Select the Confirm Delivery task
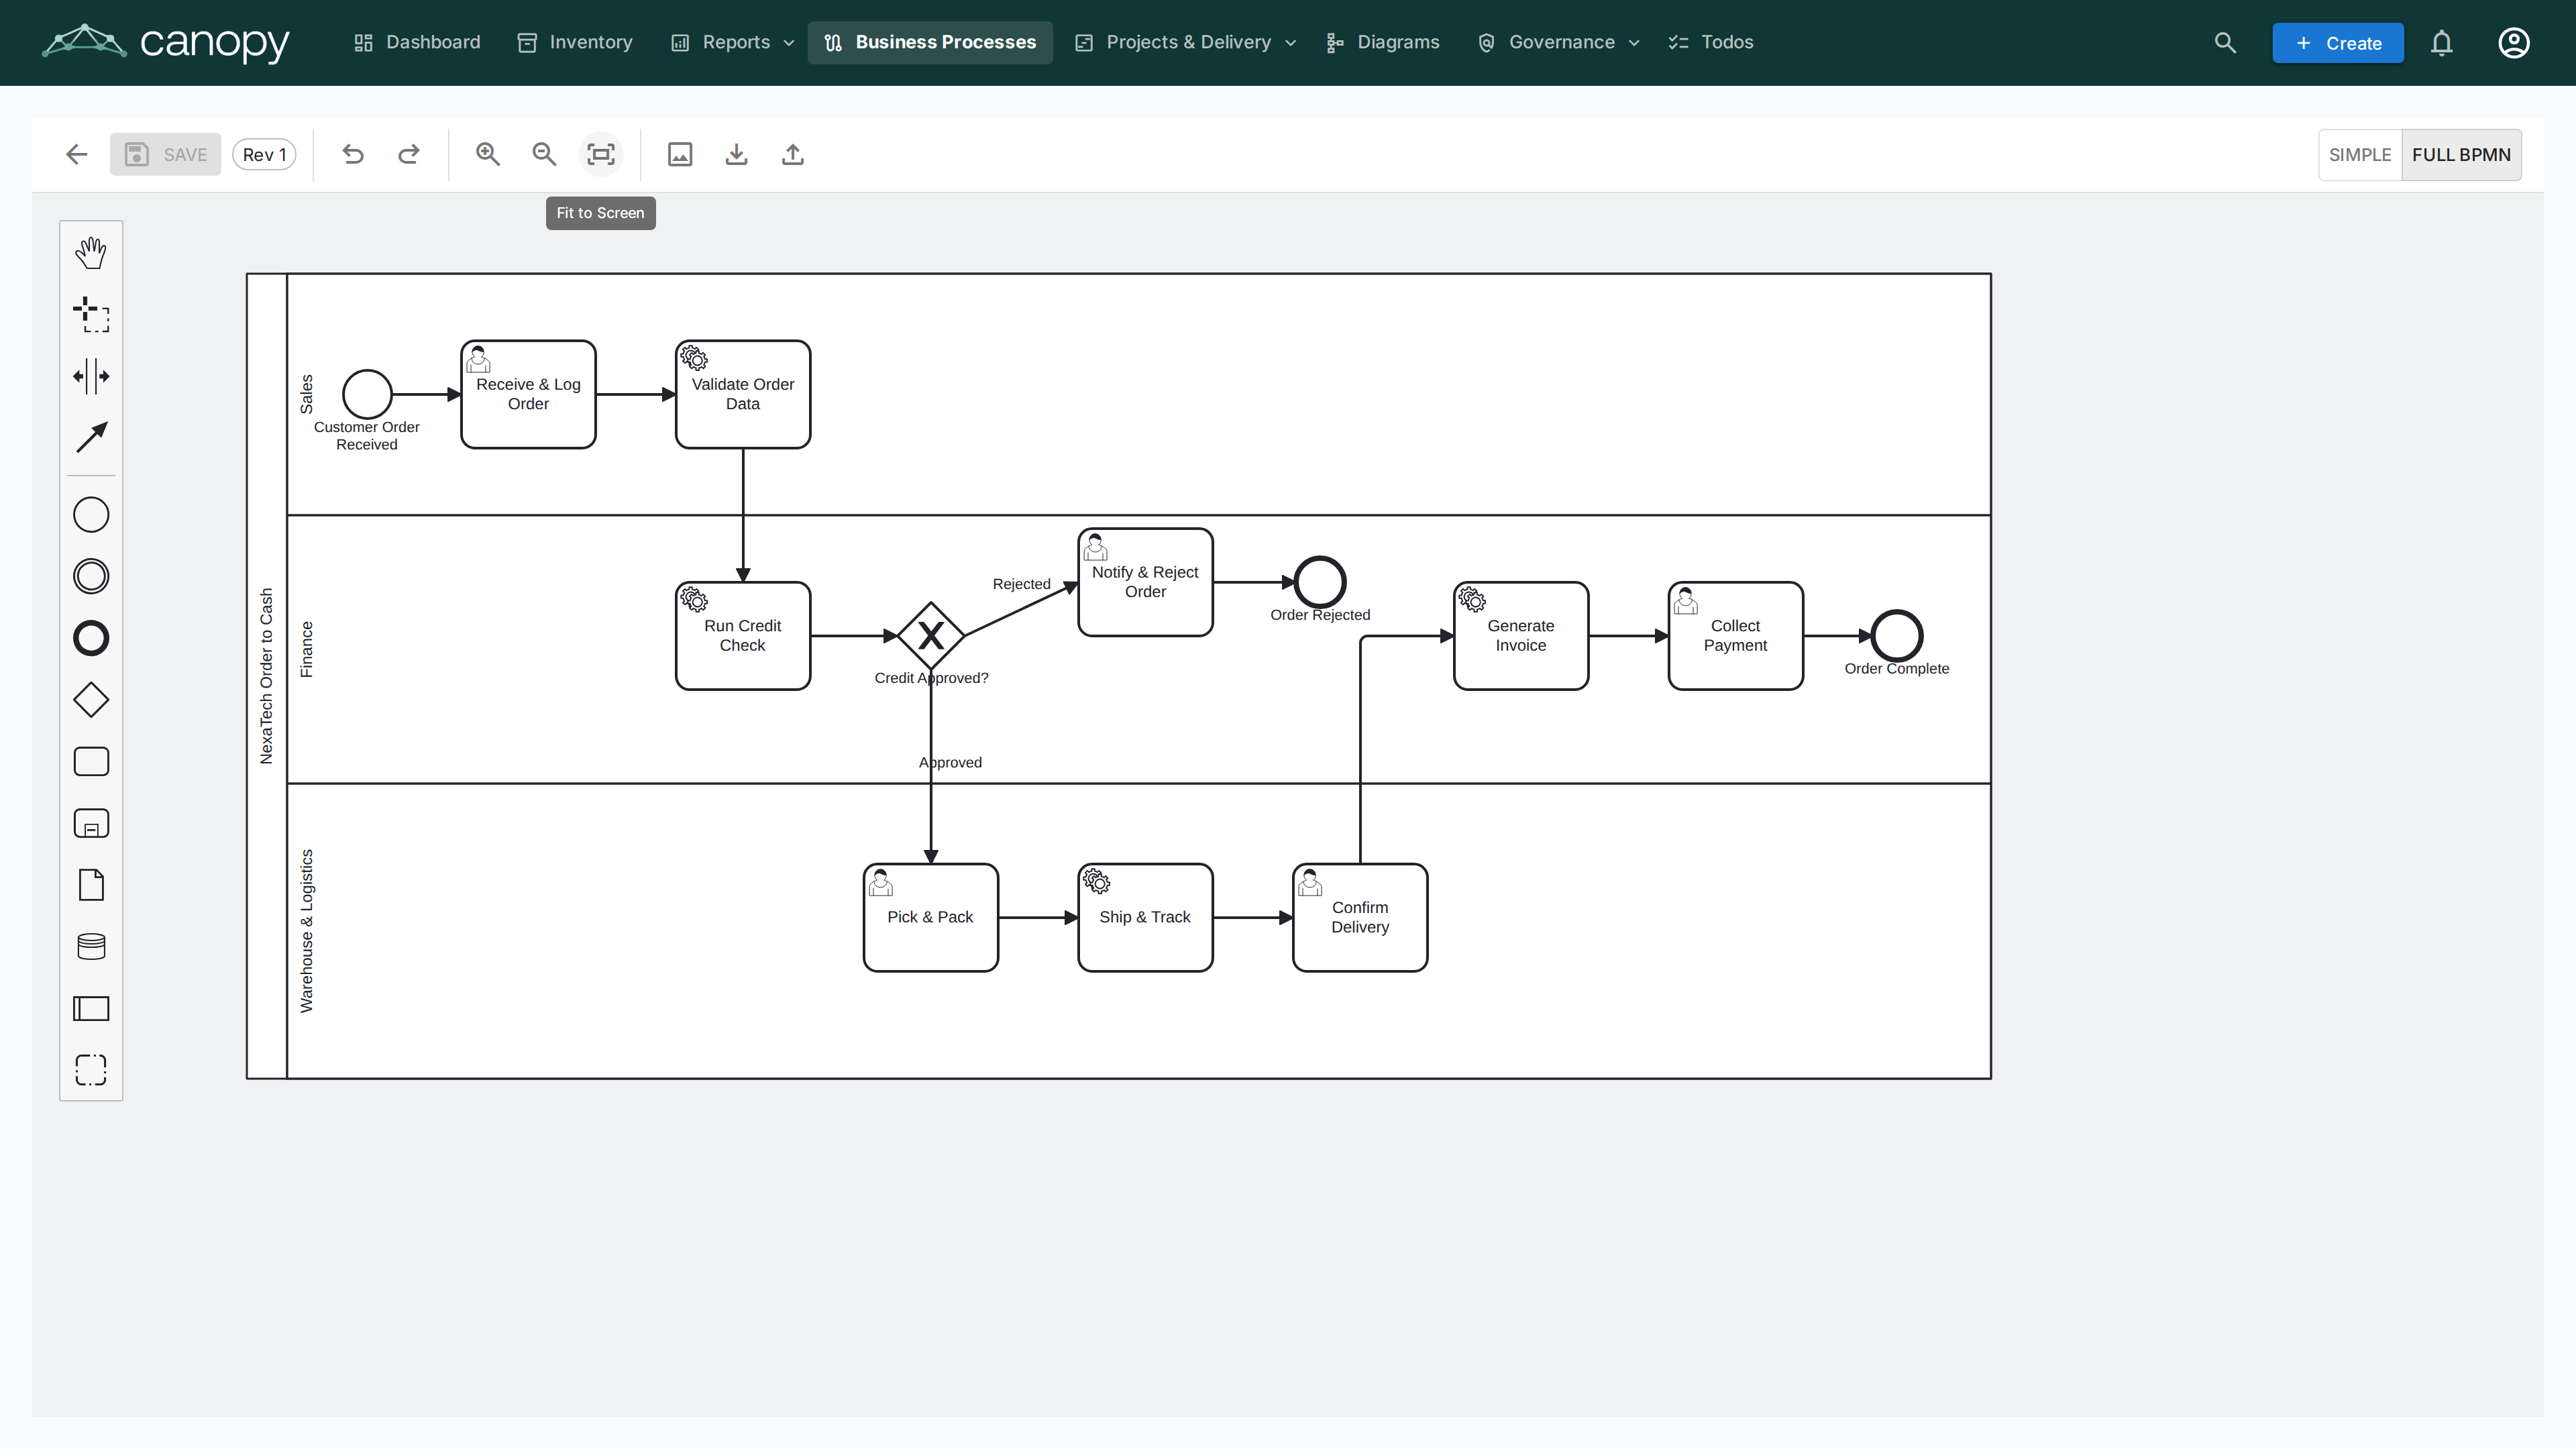The height and width of the screenshot is (1449, 2576). point(1360,918)
